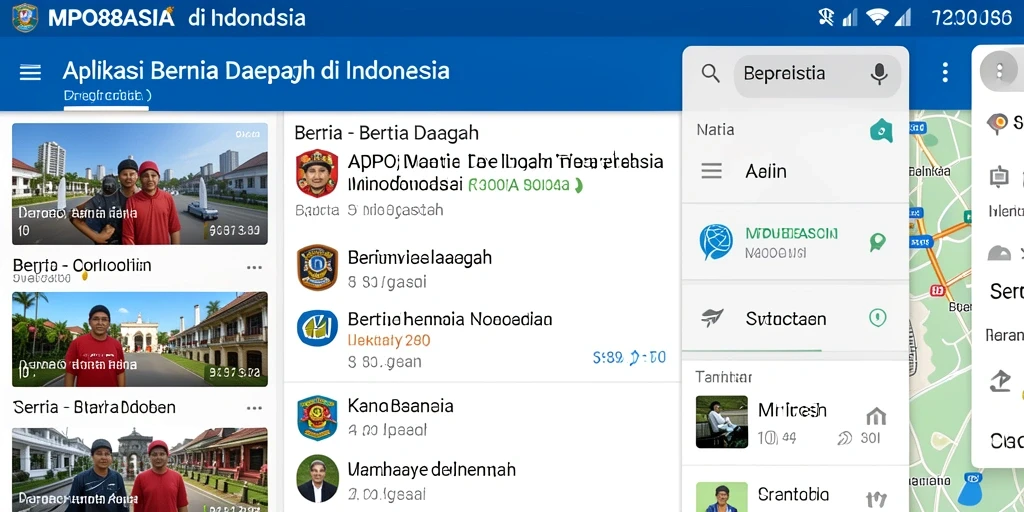Open the Beriunvieslaaegah news item

pos(482,268)
